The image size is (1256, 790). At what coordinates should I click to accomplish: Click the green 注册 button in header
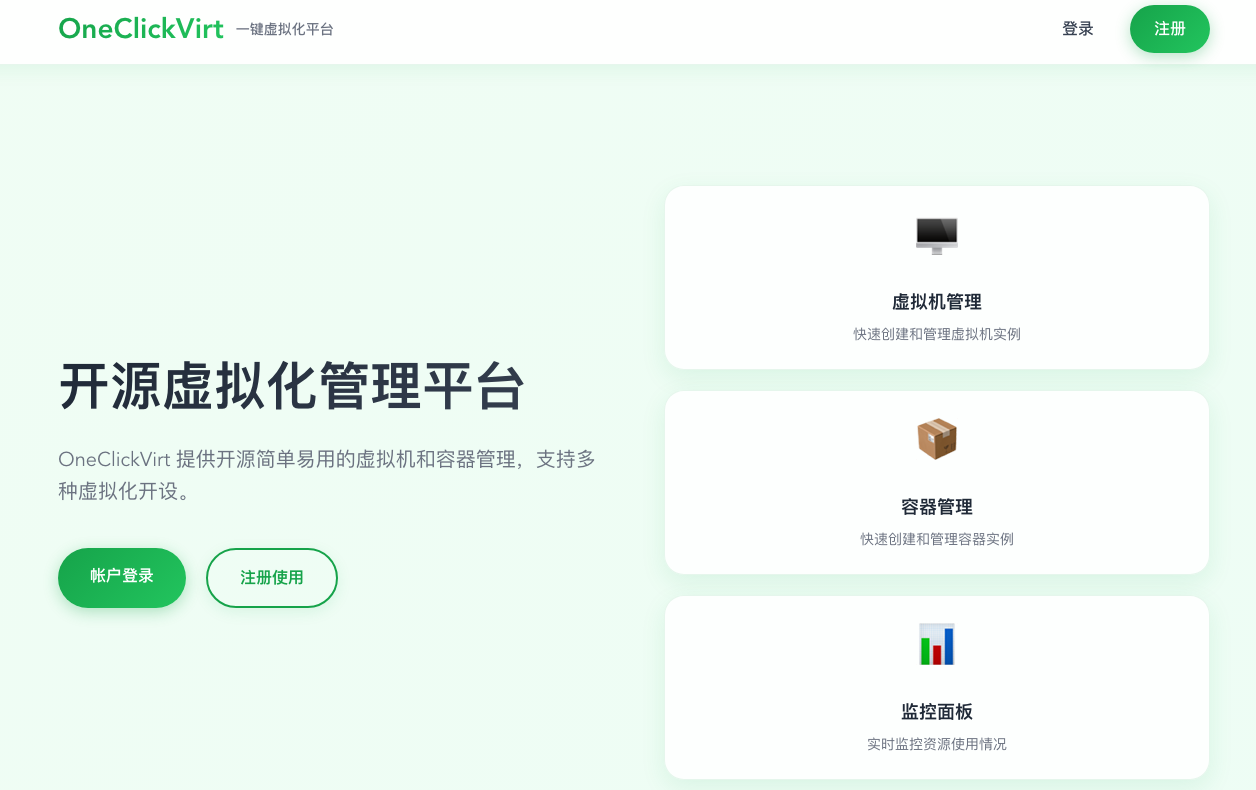(1170, 29)
